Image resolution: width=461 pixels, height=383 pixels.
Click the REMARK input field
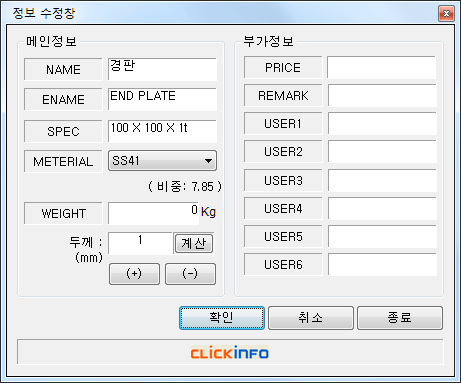tap(382, 95)
